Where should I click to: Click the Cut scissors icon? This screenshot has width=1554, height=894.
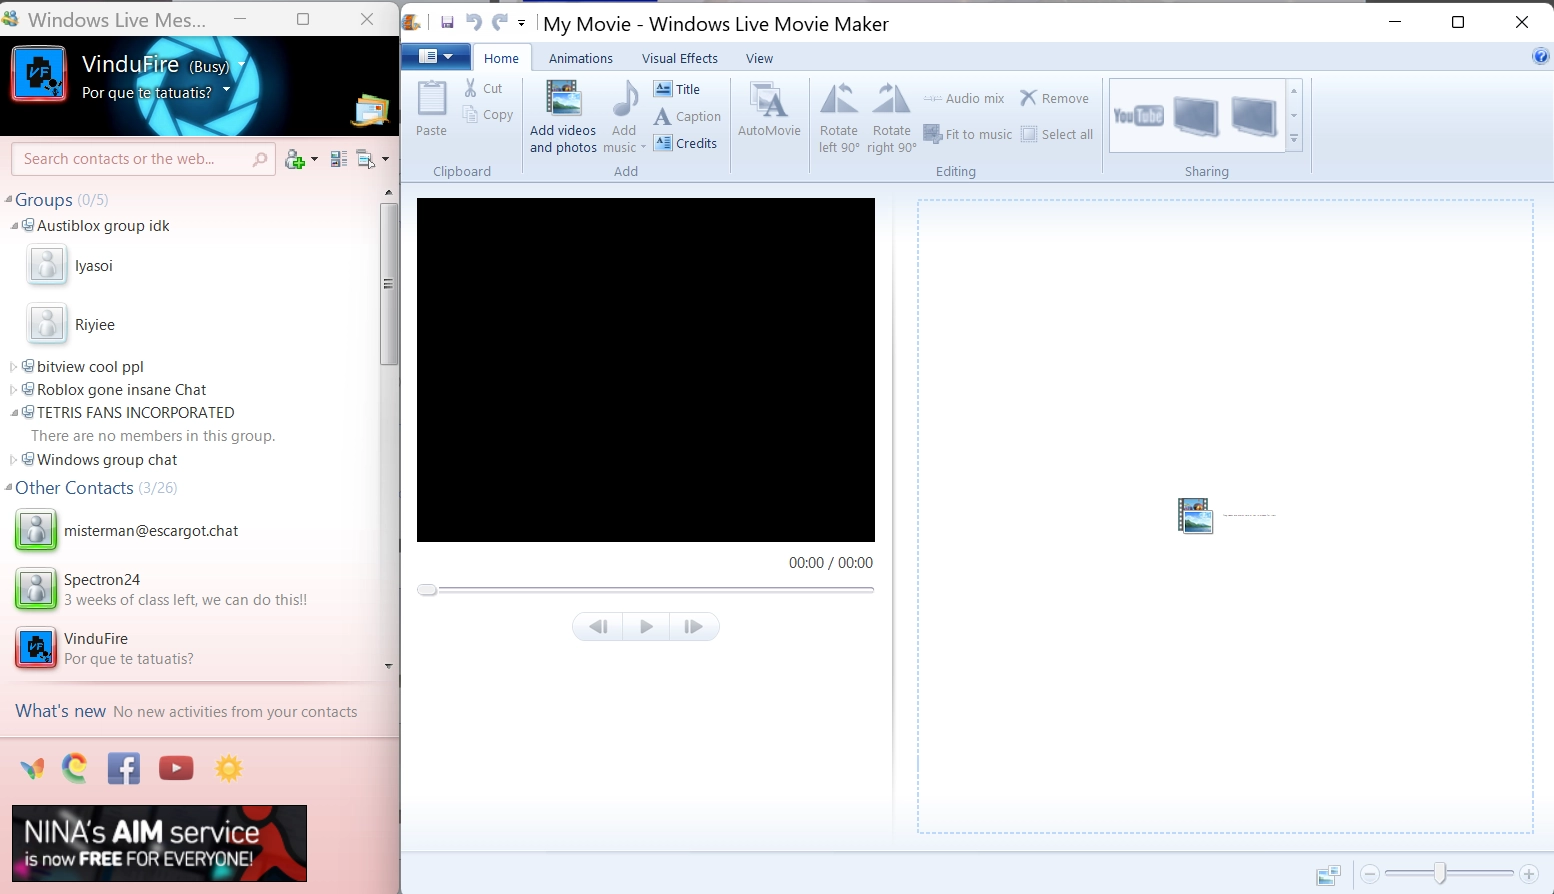click(x=471, y=88)
